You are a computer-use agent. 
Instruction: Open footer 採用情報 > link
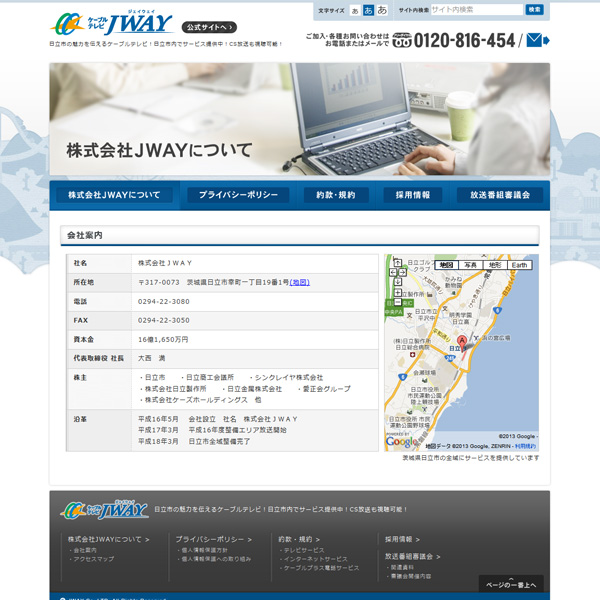403,539
